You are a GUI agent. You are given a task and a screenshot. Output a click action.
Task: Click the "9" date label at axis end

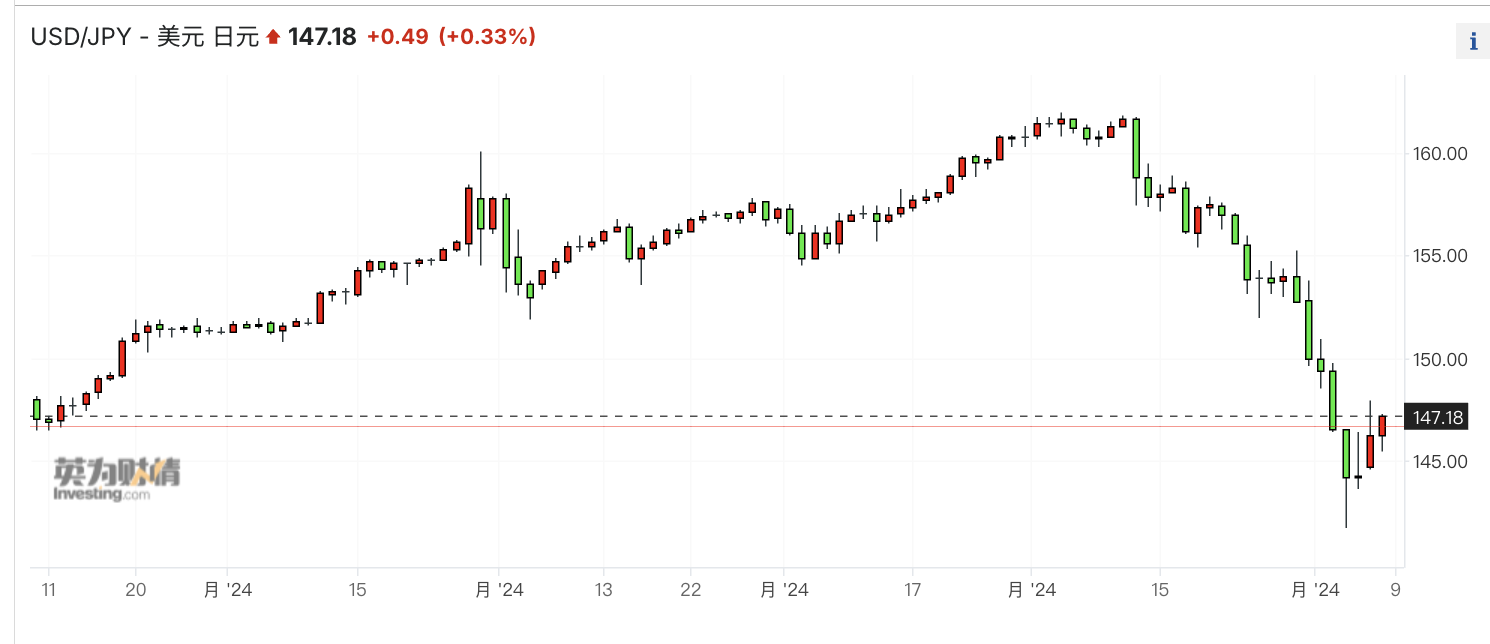coord(1395,590)
